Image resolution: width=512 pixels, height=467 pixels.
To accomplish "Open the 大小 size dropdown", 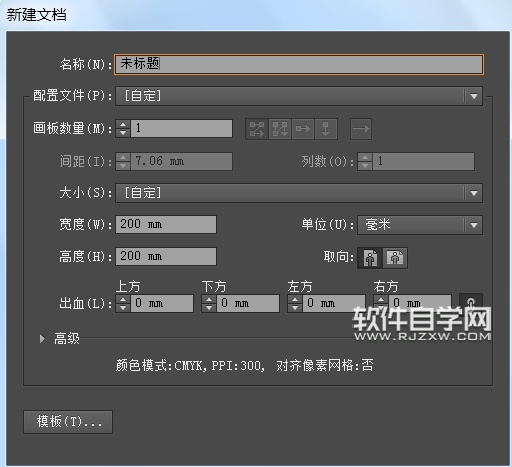I will [x=299, y=193].
